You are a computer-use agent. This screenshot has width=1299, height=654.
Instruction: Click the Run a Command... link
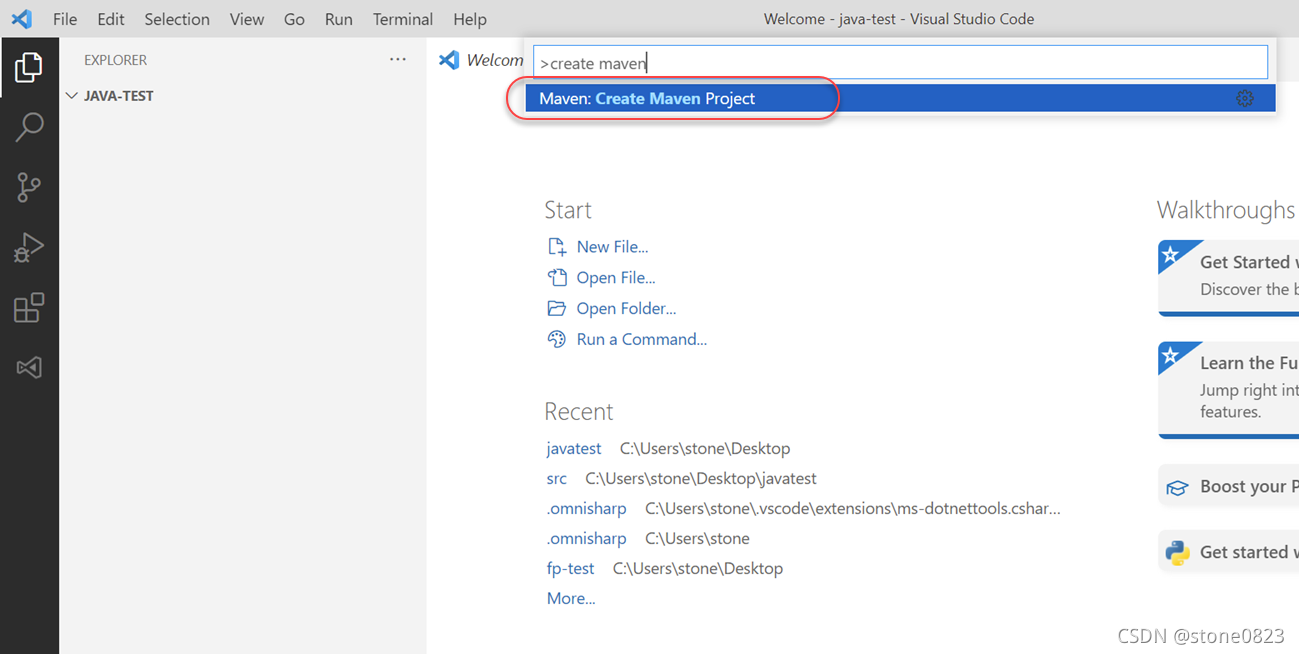[642, 340]
